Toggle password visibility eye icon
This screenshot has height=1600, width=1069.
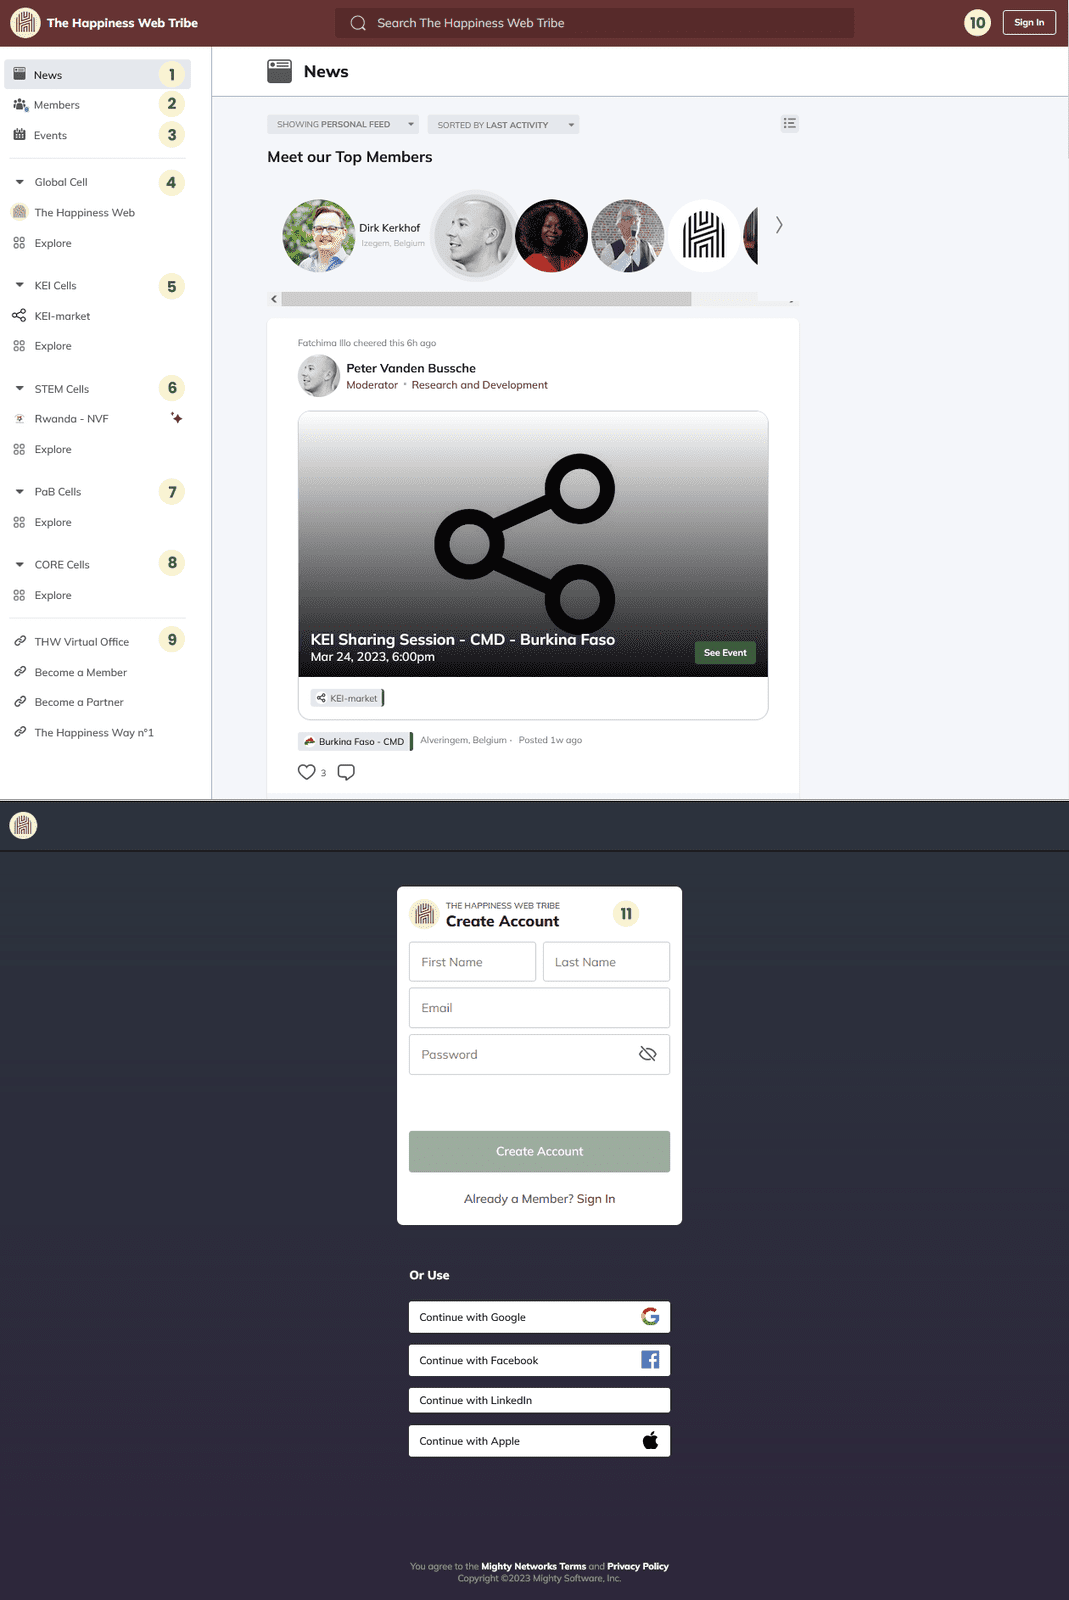pyautogui.click(x=648, y=1054)
